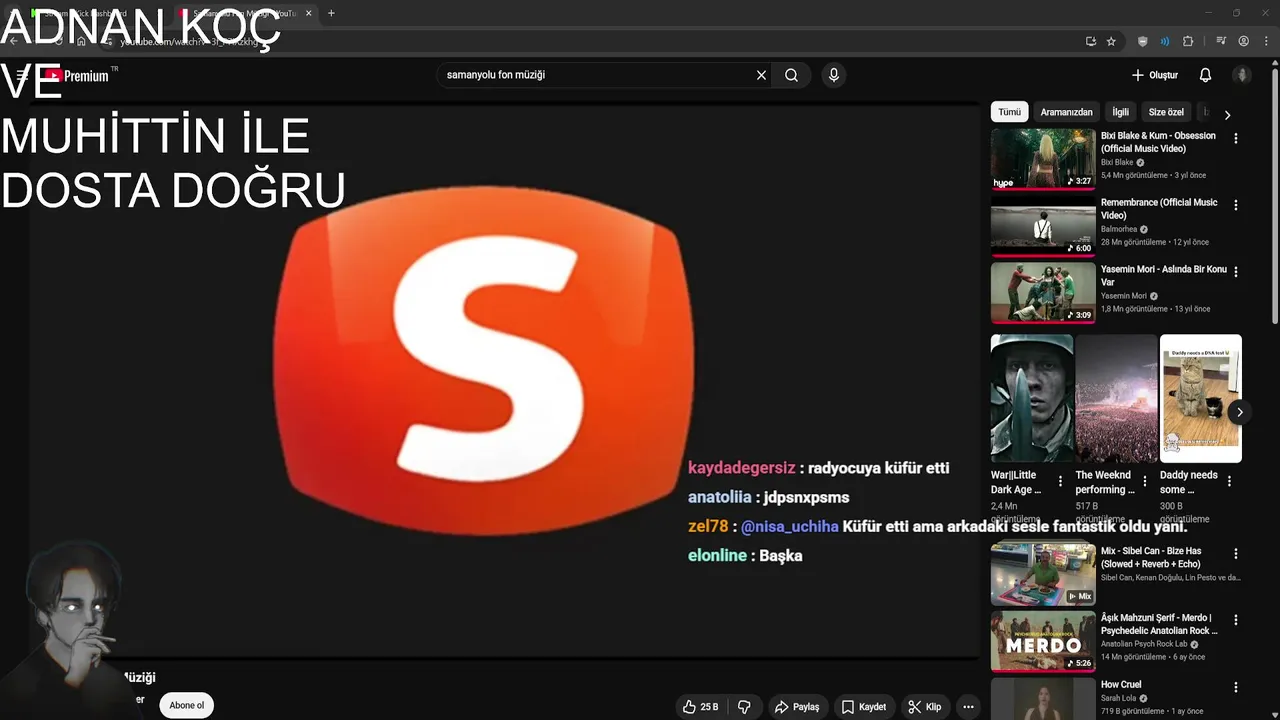Open Balmorhea channel link
This screenshot has width=1280, height=720.
[1119, 229]
